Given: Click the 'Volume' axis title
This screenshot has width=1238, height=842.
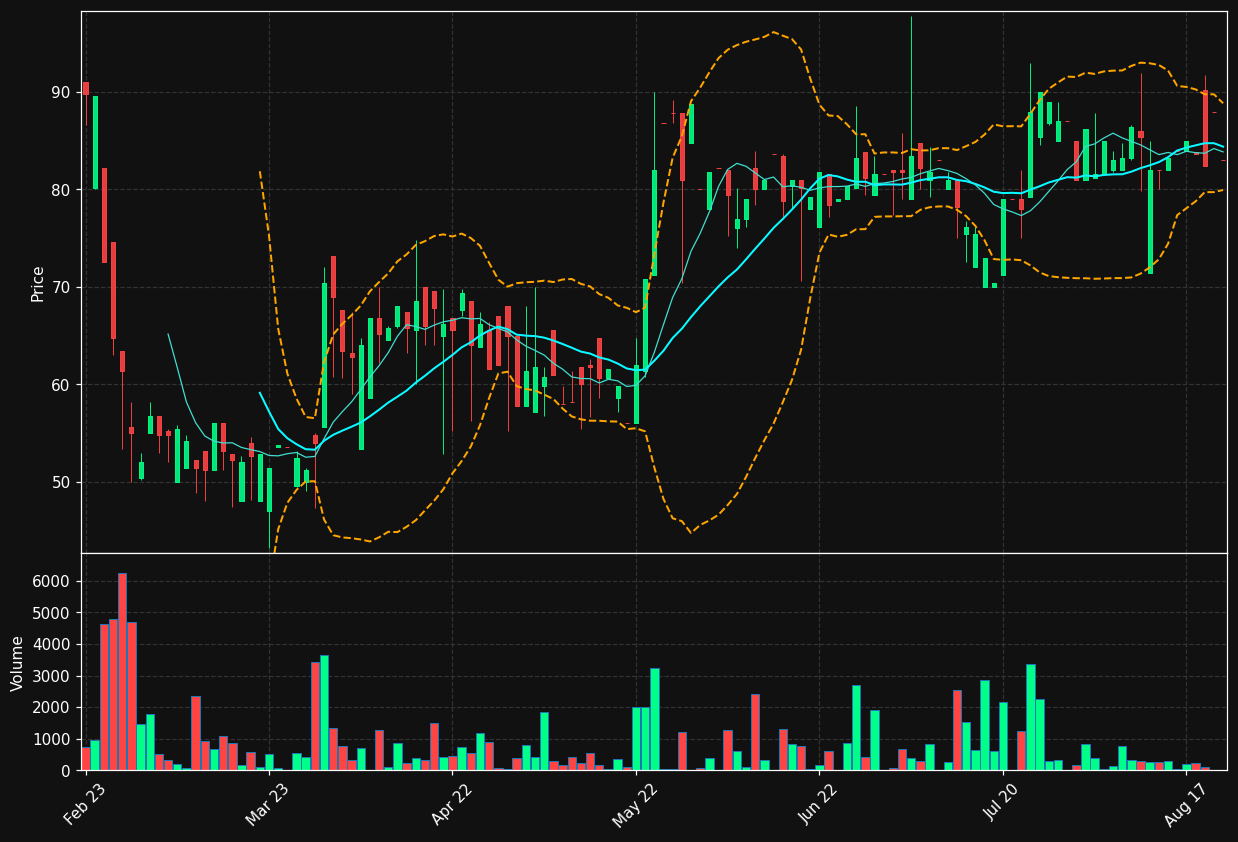Looking at the screenshot, I should click(18, 663).
